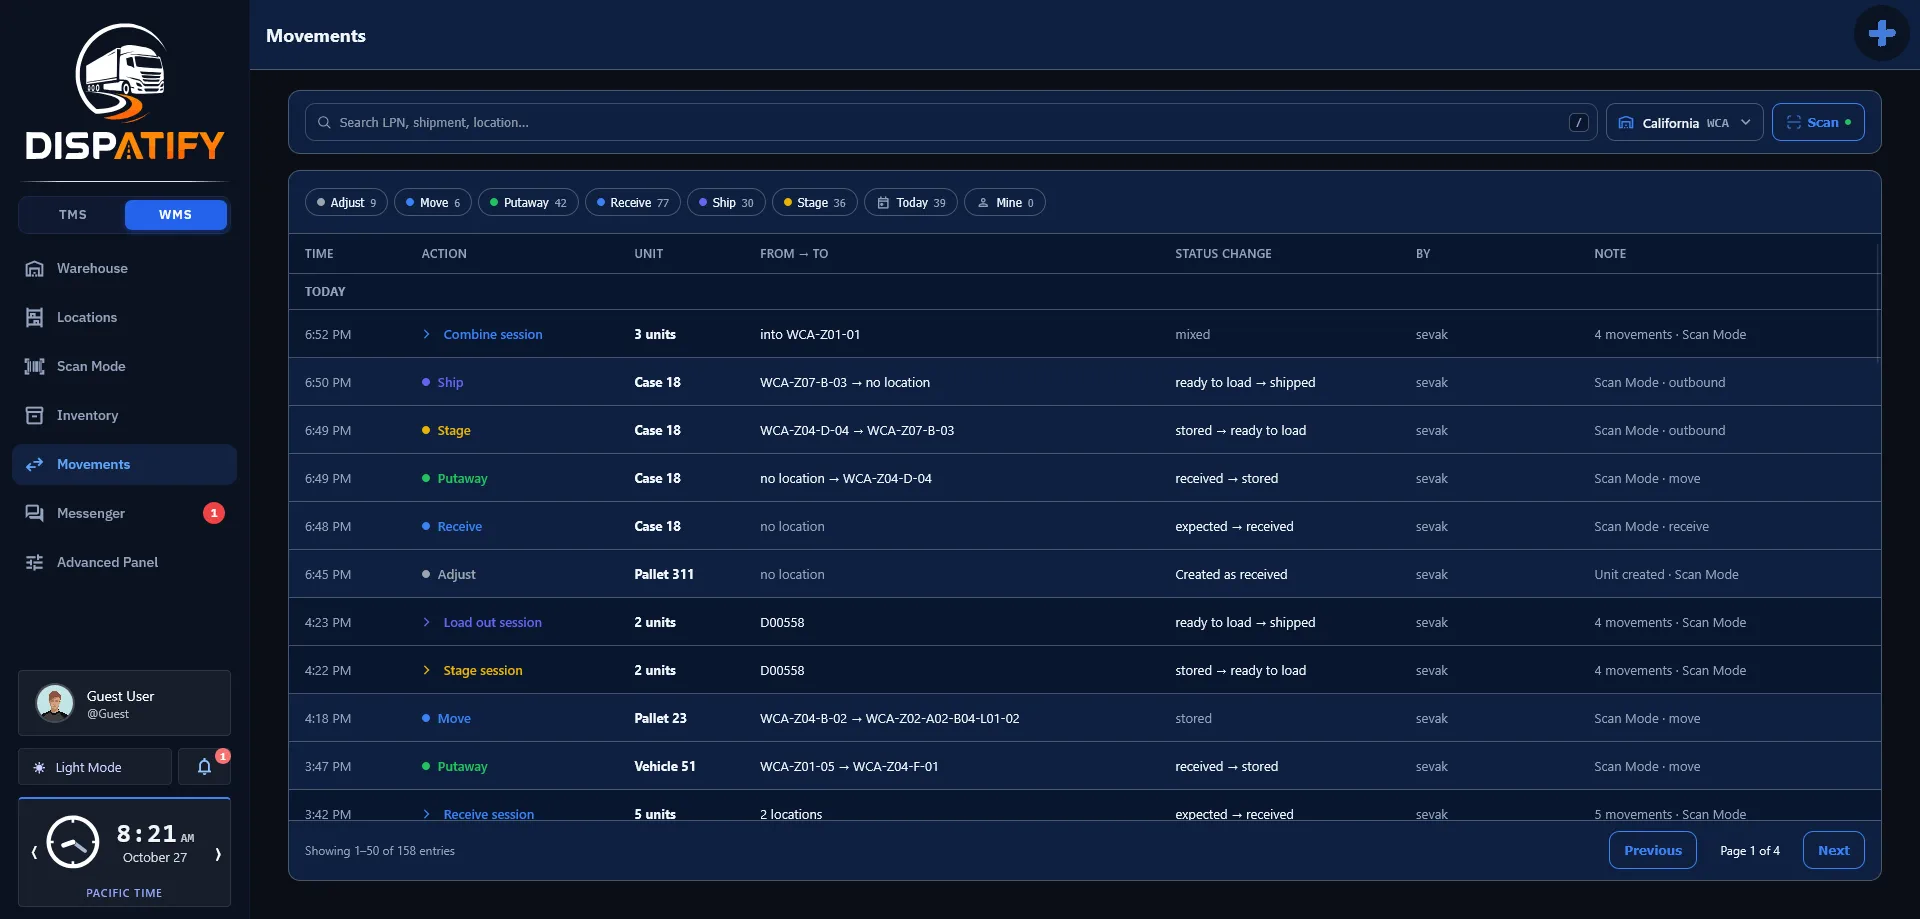1920x919 pixels.
Task: Open Movements page in sidebar
Action: click(x=124, y=464)
